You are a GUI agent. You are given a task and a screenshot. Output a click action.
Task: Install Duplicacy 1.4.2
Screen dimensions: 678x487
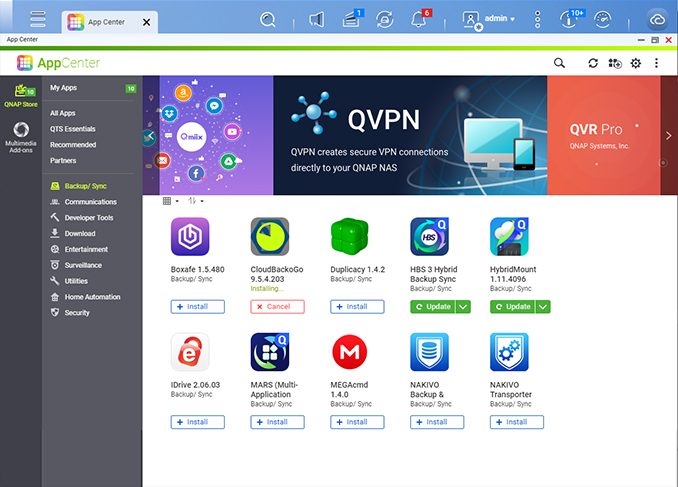click(x=357, y=307)
